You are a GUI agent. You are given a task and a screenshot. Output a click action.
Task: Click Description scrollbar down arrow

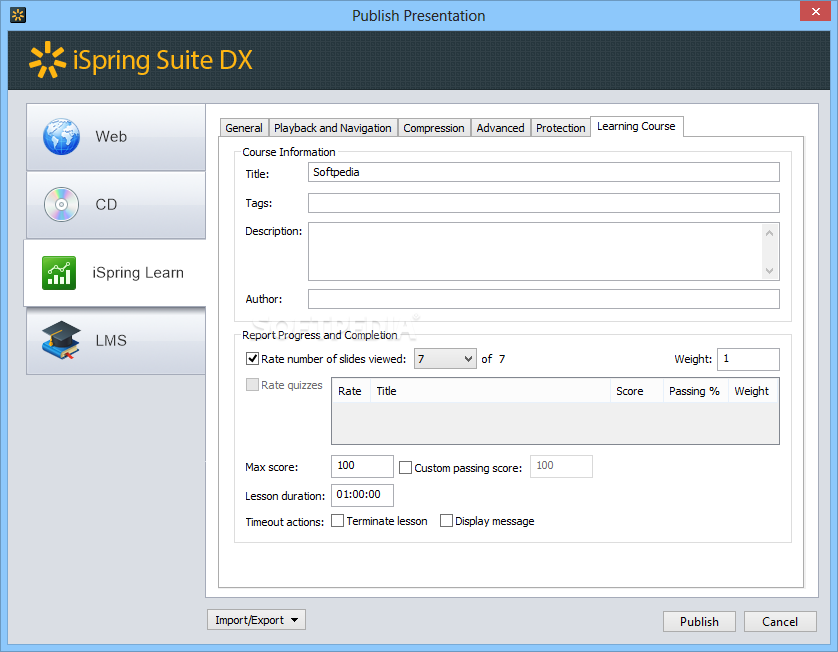click(770, 270)
